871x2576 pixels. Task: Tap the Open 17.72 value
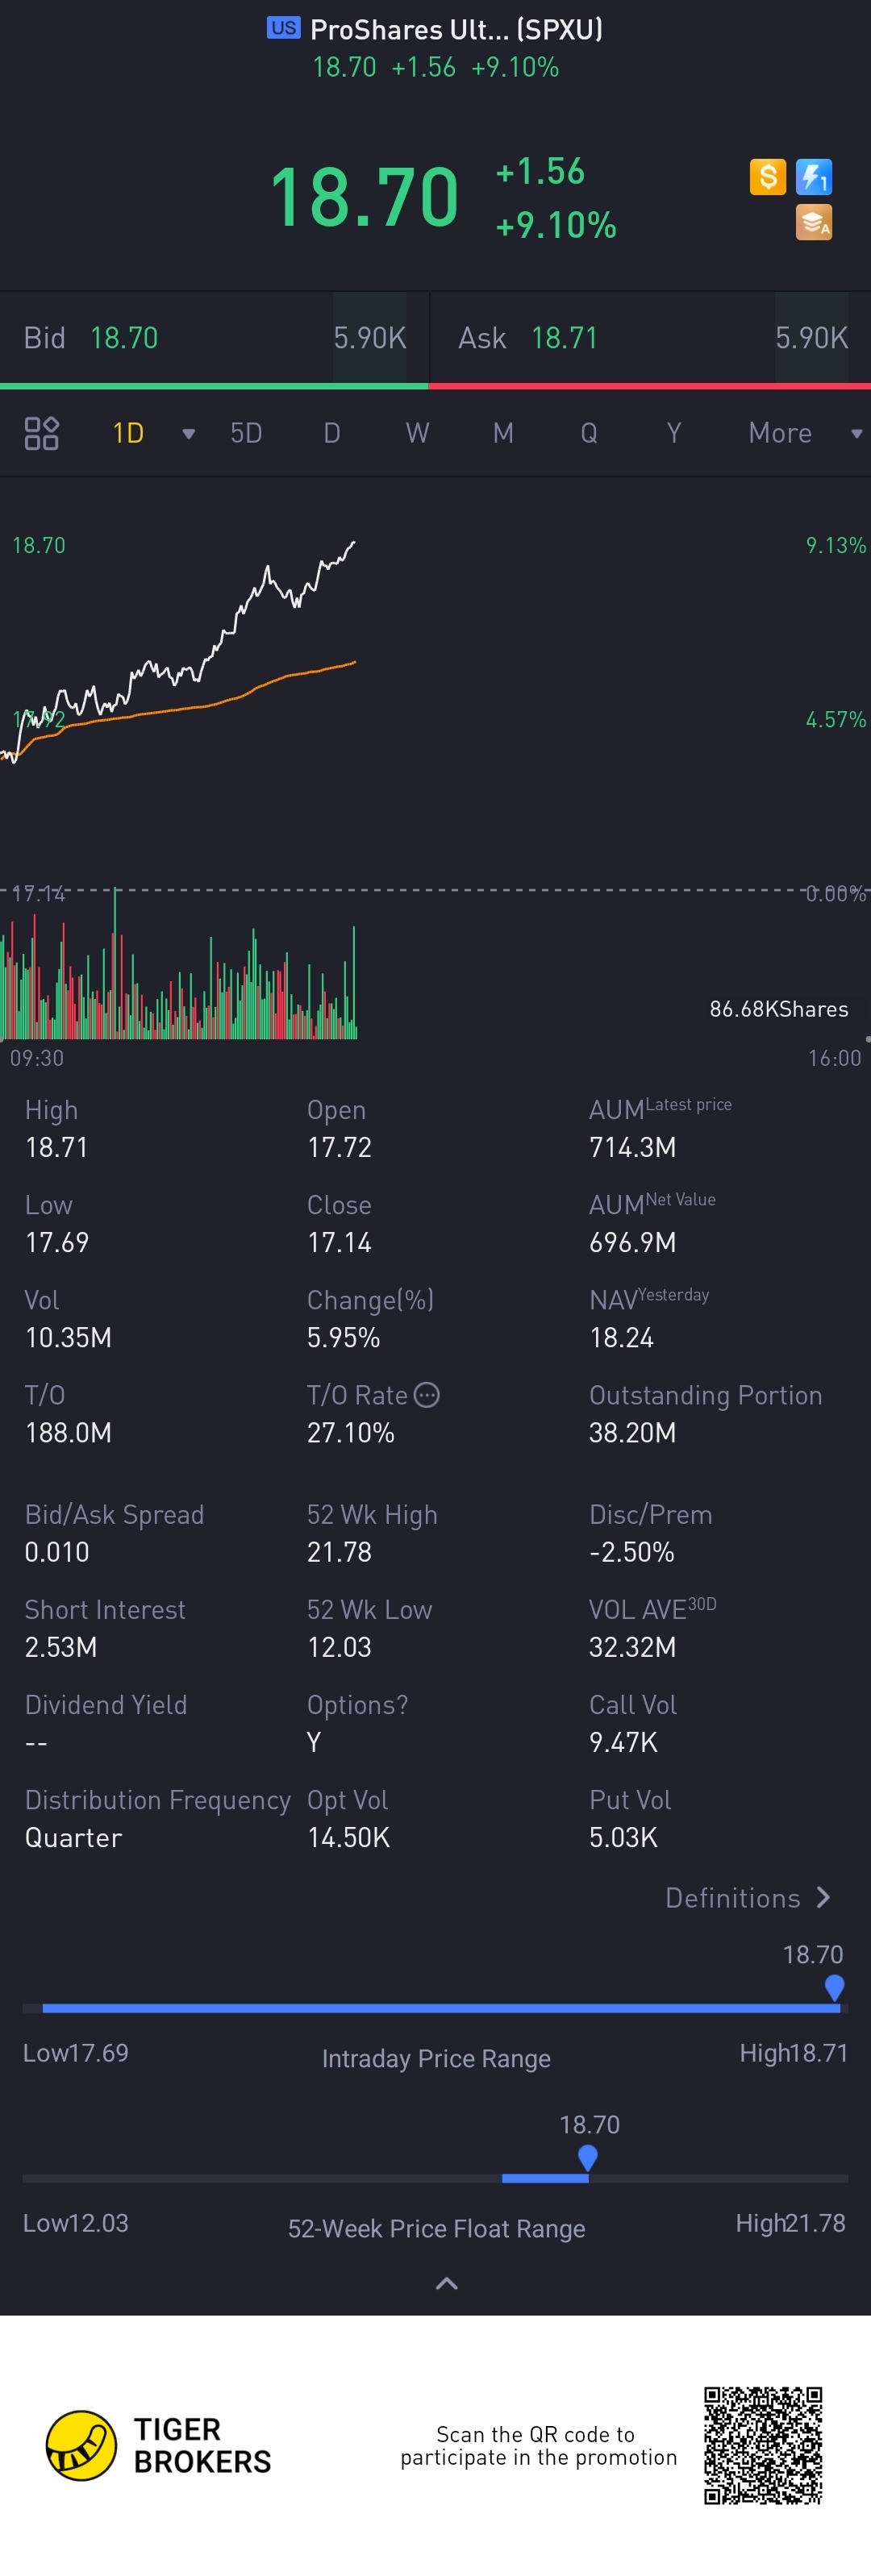point(339,1147)
